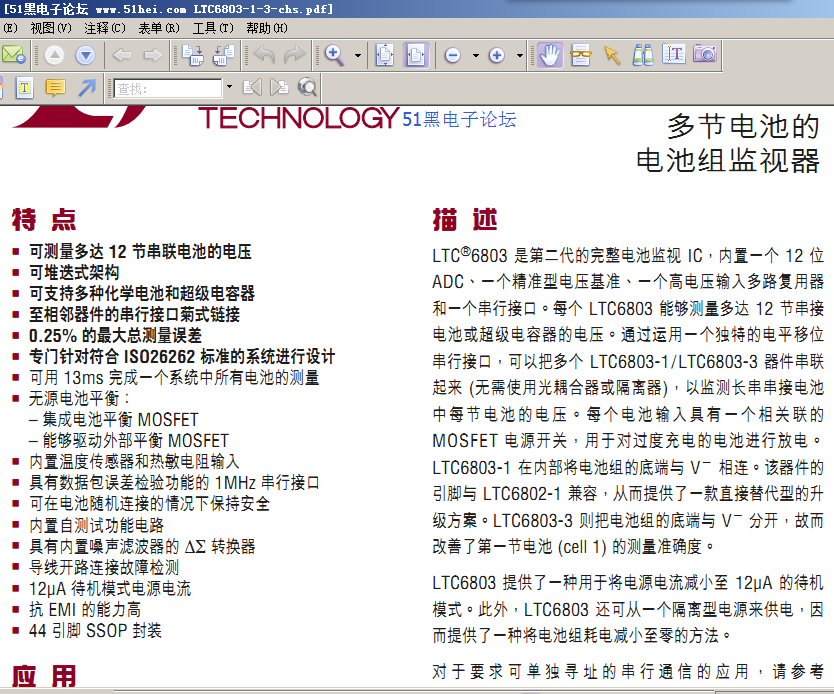Open the 表单(R) menu
The height and width of the screenshot is (694, 834).
point(159,28)
